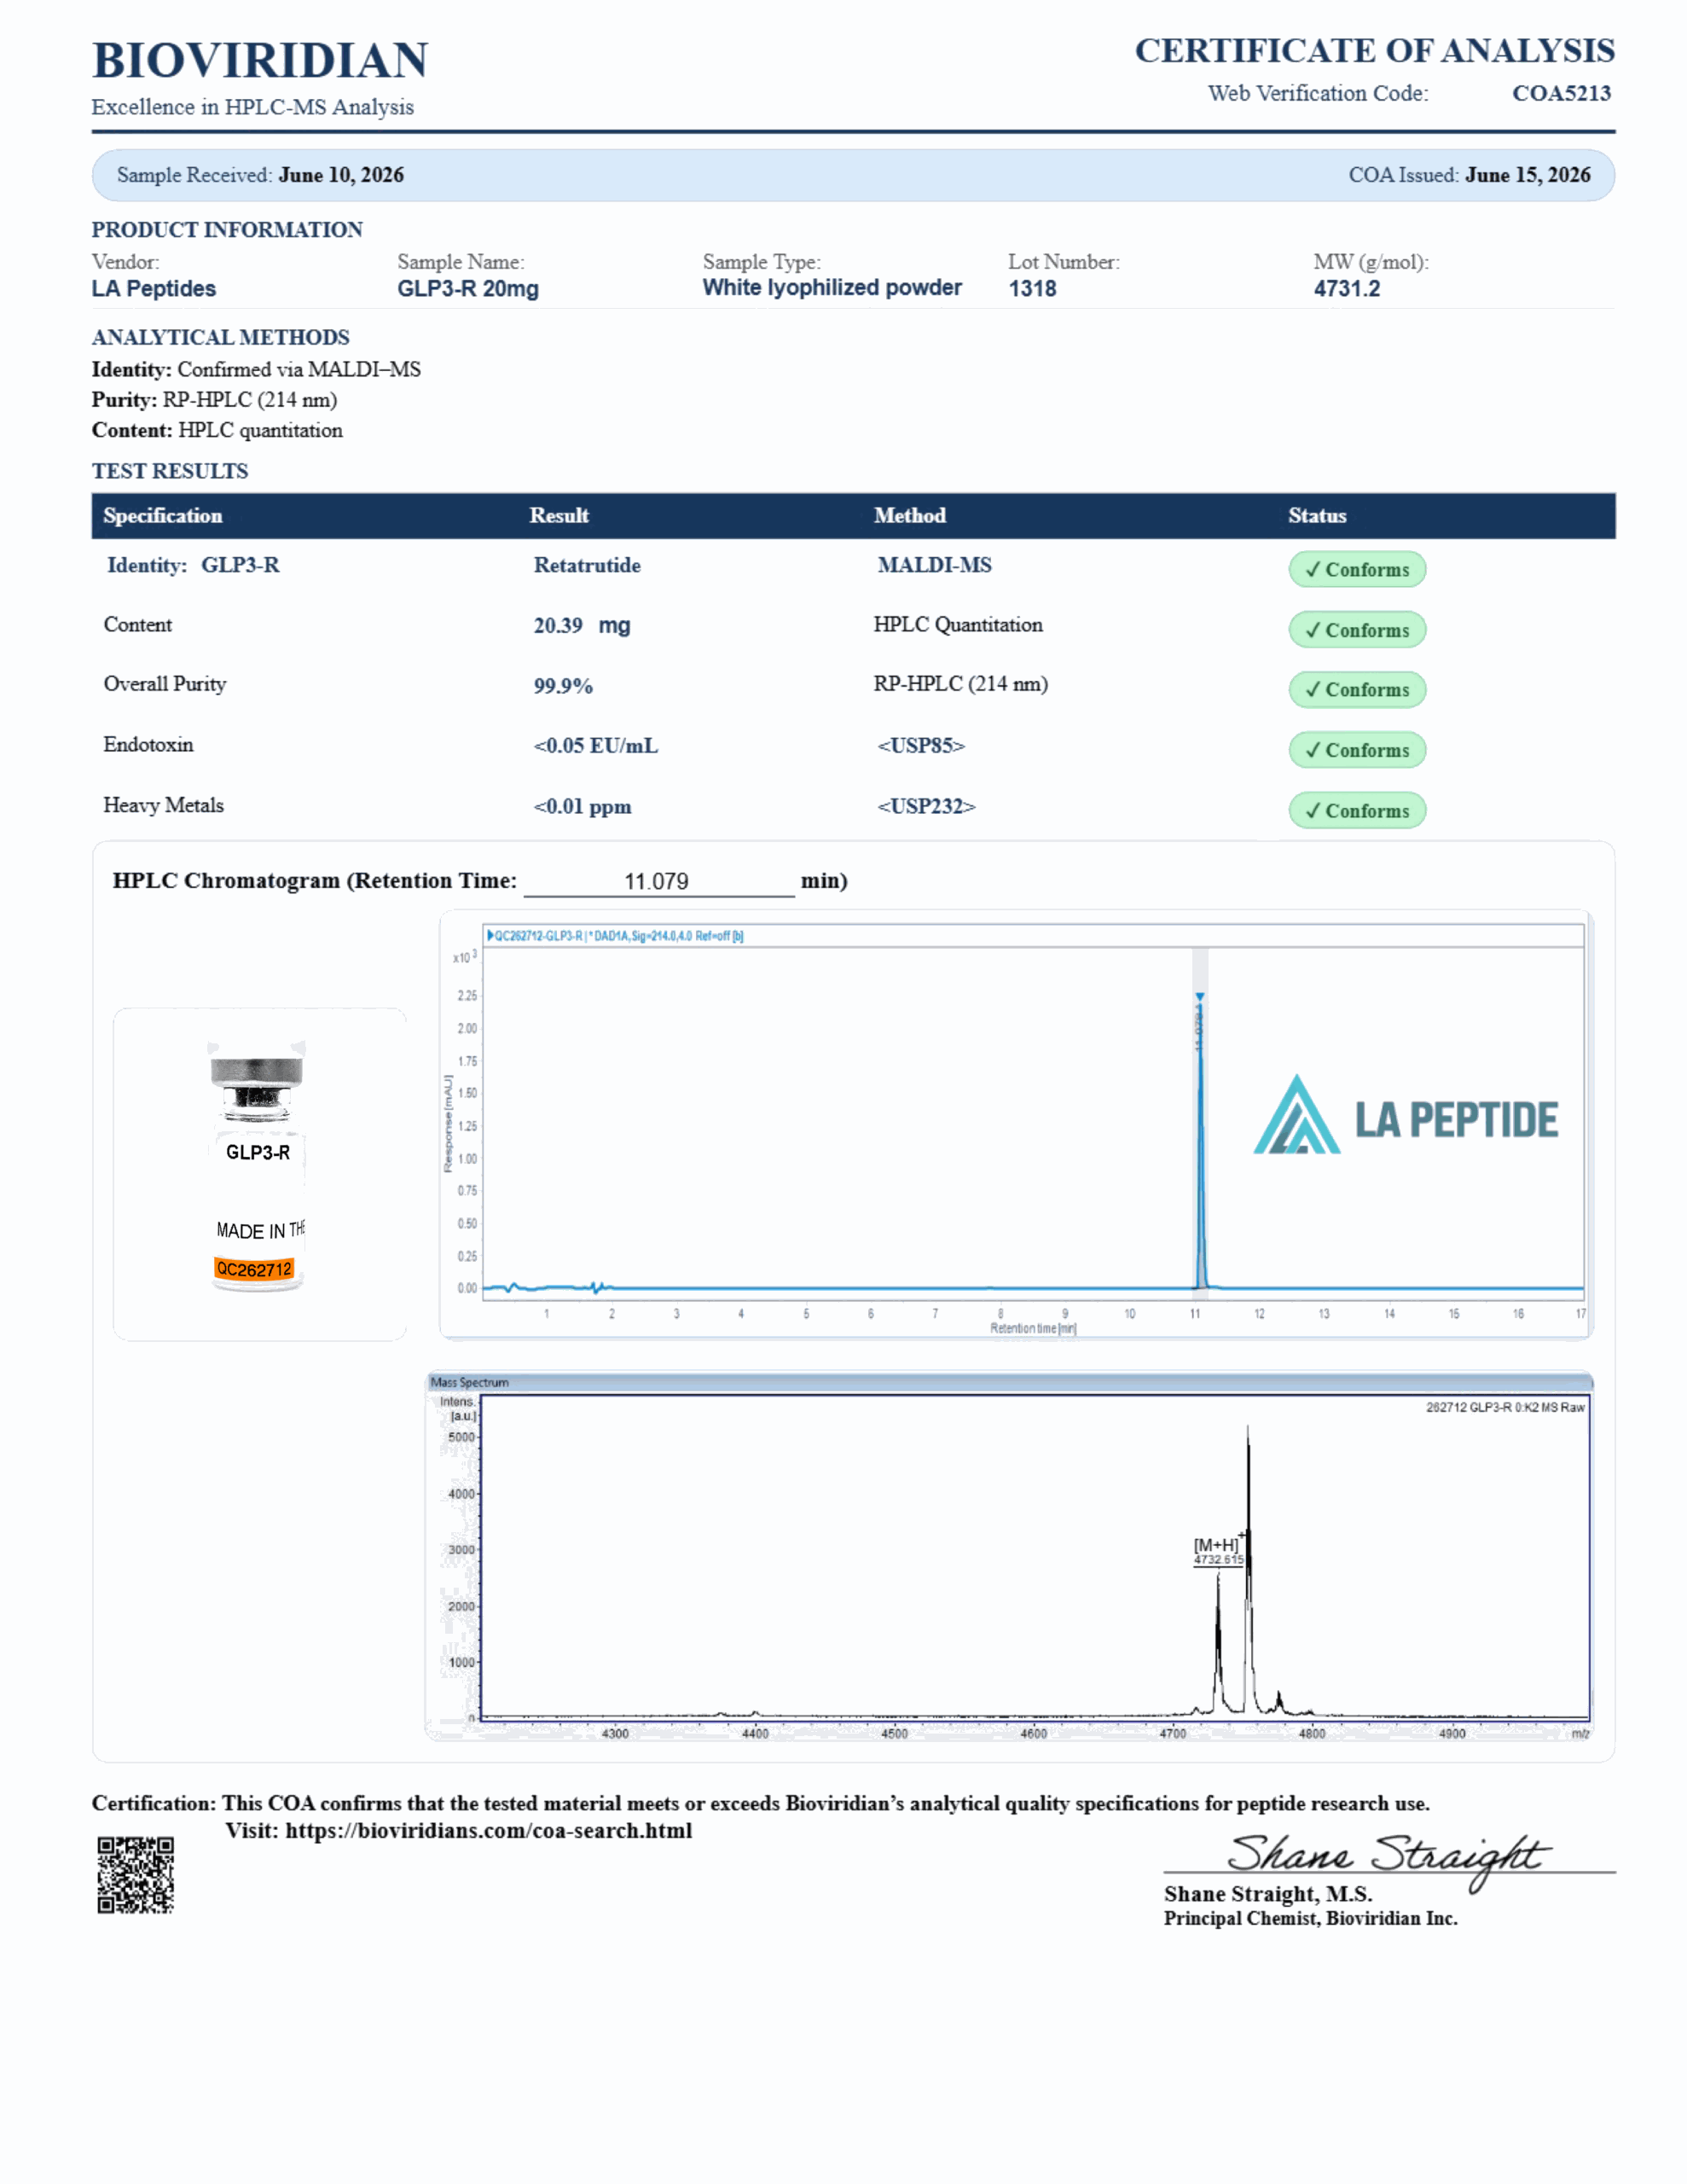This screenshot has width=1687, height=2184.
Task: Click the printed name Shane Straight, M.S.
Action: 1268,1894
